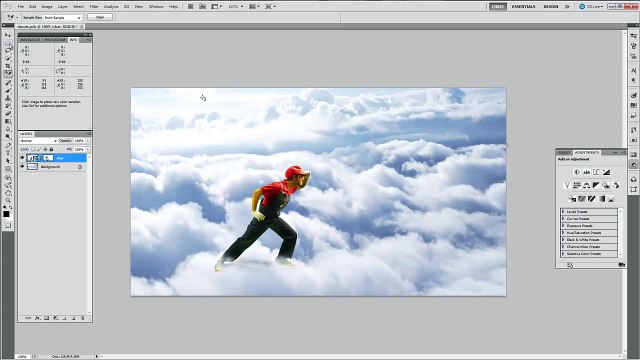Viewport: 640px width, 360px height.
Task: Swap foreground and background colors
Action: point(10,207)
